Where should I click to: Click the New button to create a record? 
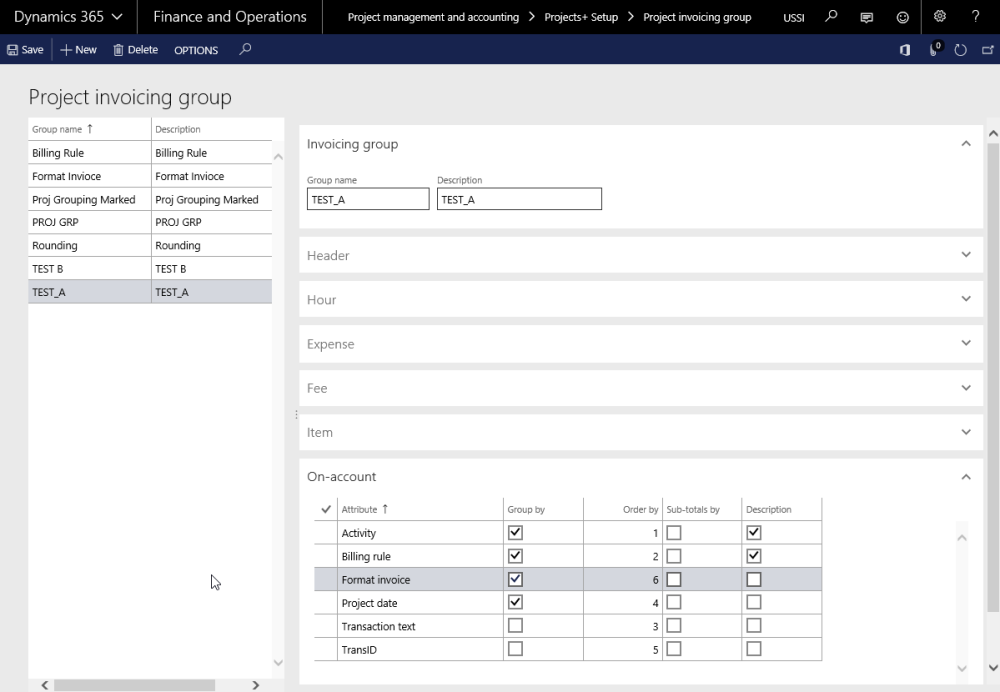tap(77, 49)
